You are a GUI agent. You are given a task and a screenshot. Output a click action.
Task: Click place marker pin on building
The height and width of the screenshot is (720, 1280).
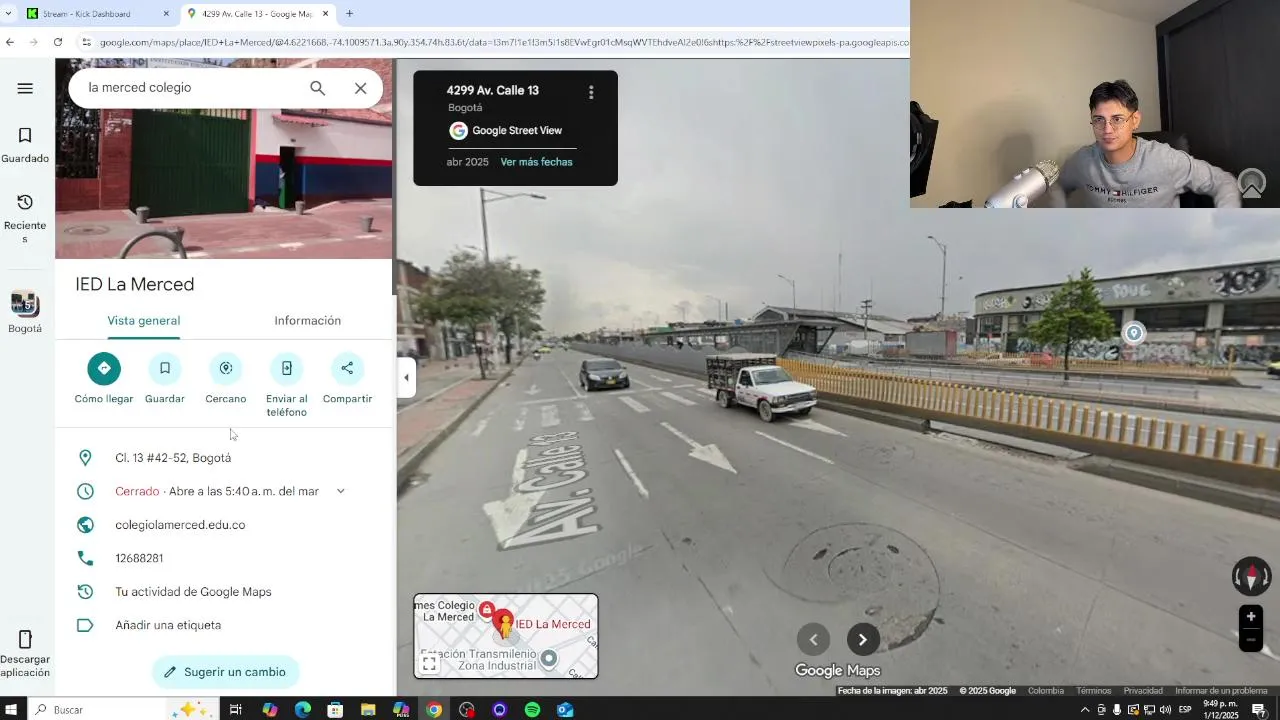click(1134, 333)
